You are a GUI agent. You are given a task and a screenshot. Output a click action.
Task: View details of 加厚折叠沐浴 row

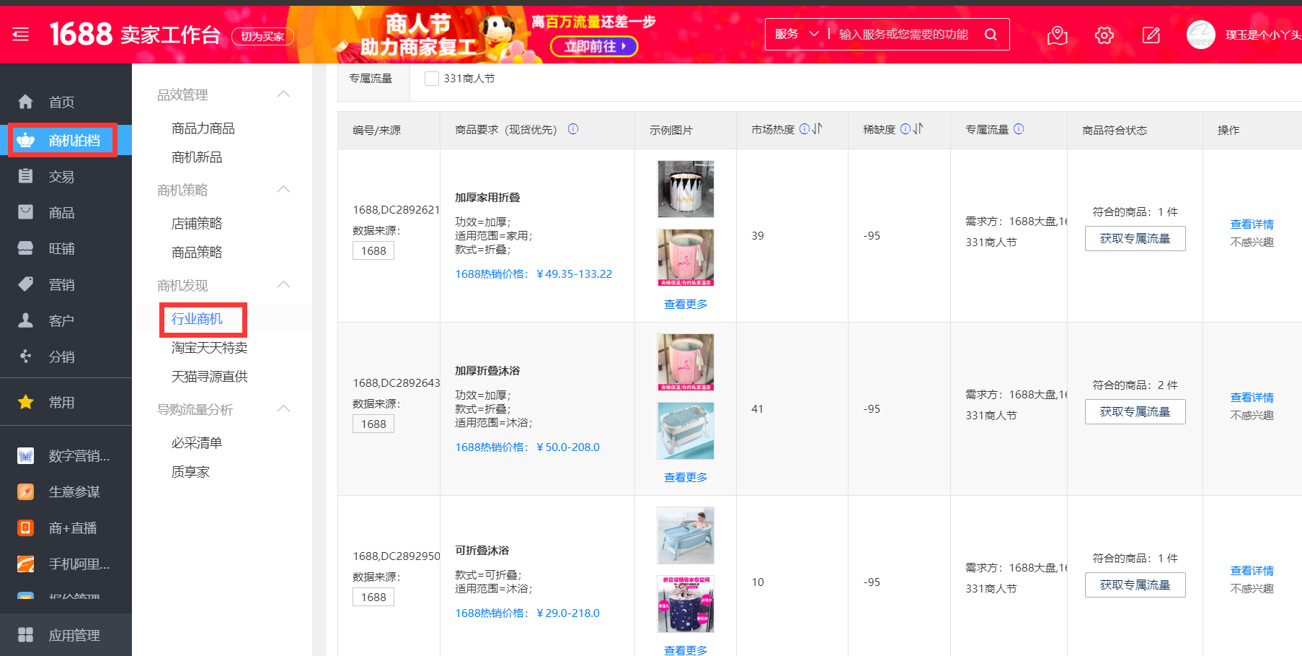tap(1251, 398)
